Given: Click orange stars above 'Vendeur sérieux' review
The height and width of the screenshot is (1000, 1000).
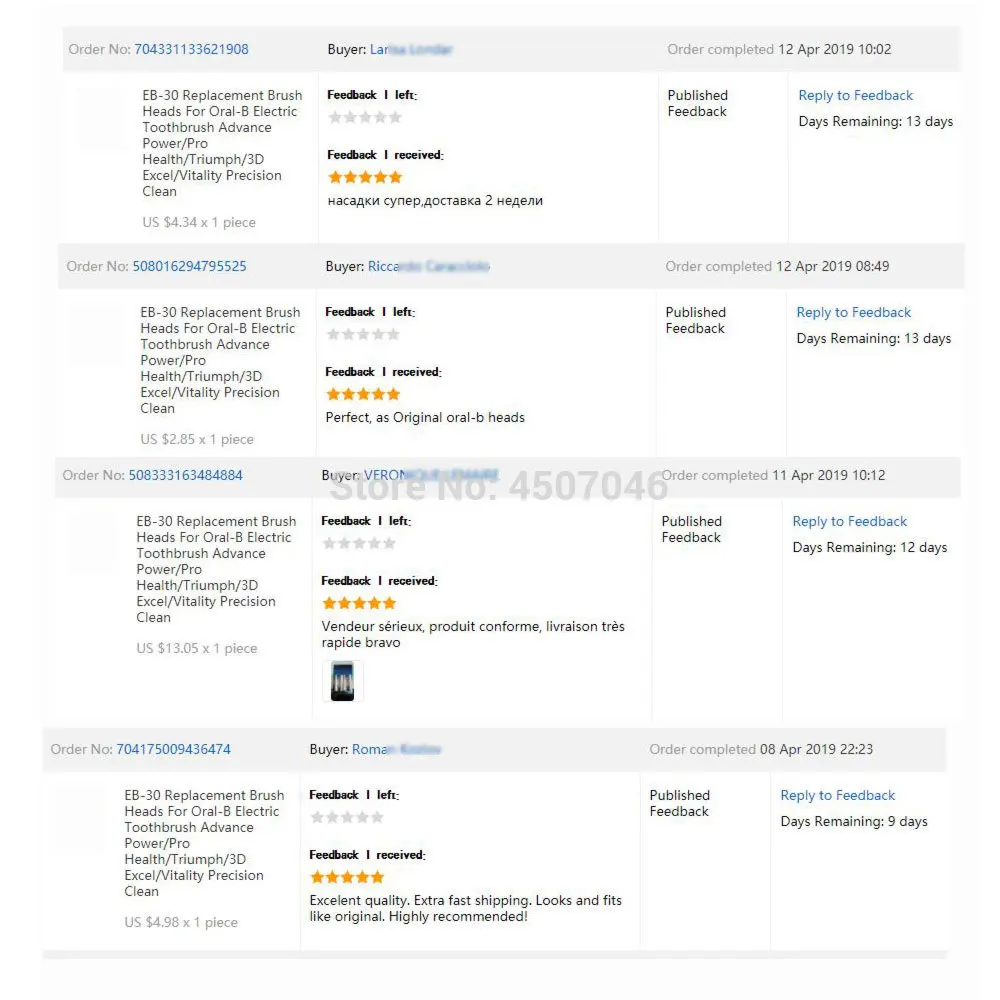Looking at the screenshot, I should coord(359,603).
